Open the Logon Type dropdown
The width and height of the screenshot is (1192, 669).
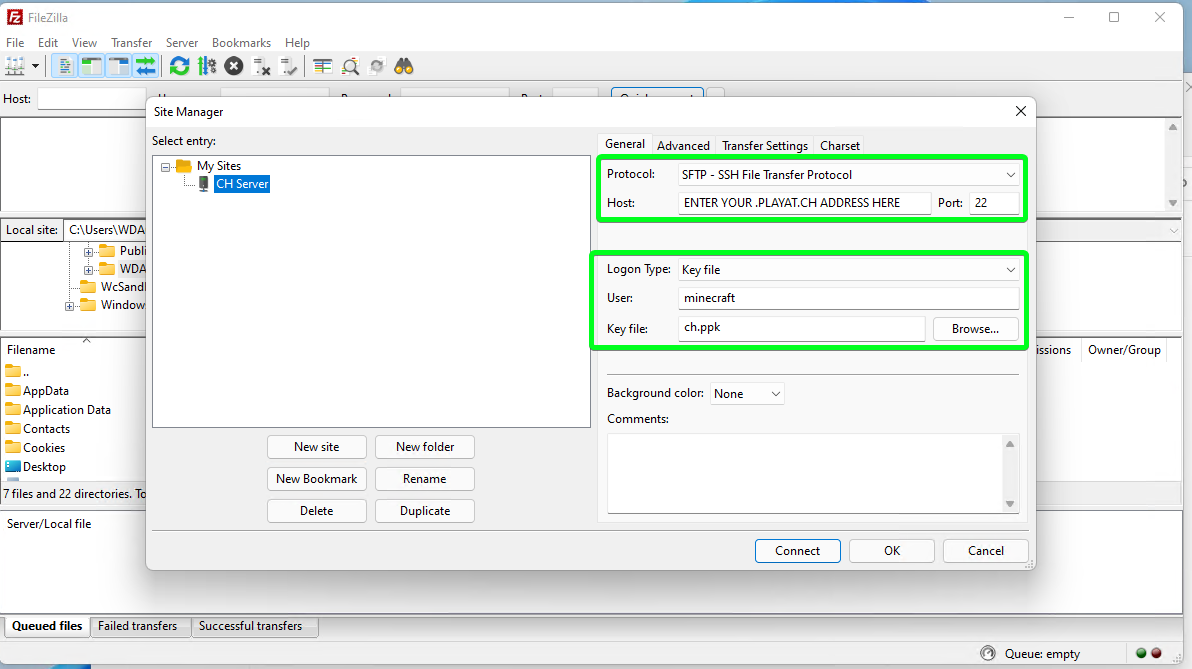click(848, 270)
